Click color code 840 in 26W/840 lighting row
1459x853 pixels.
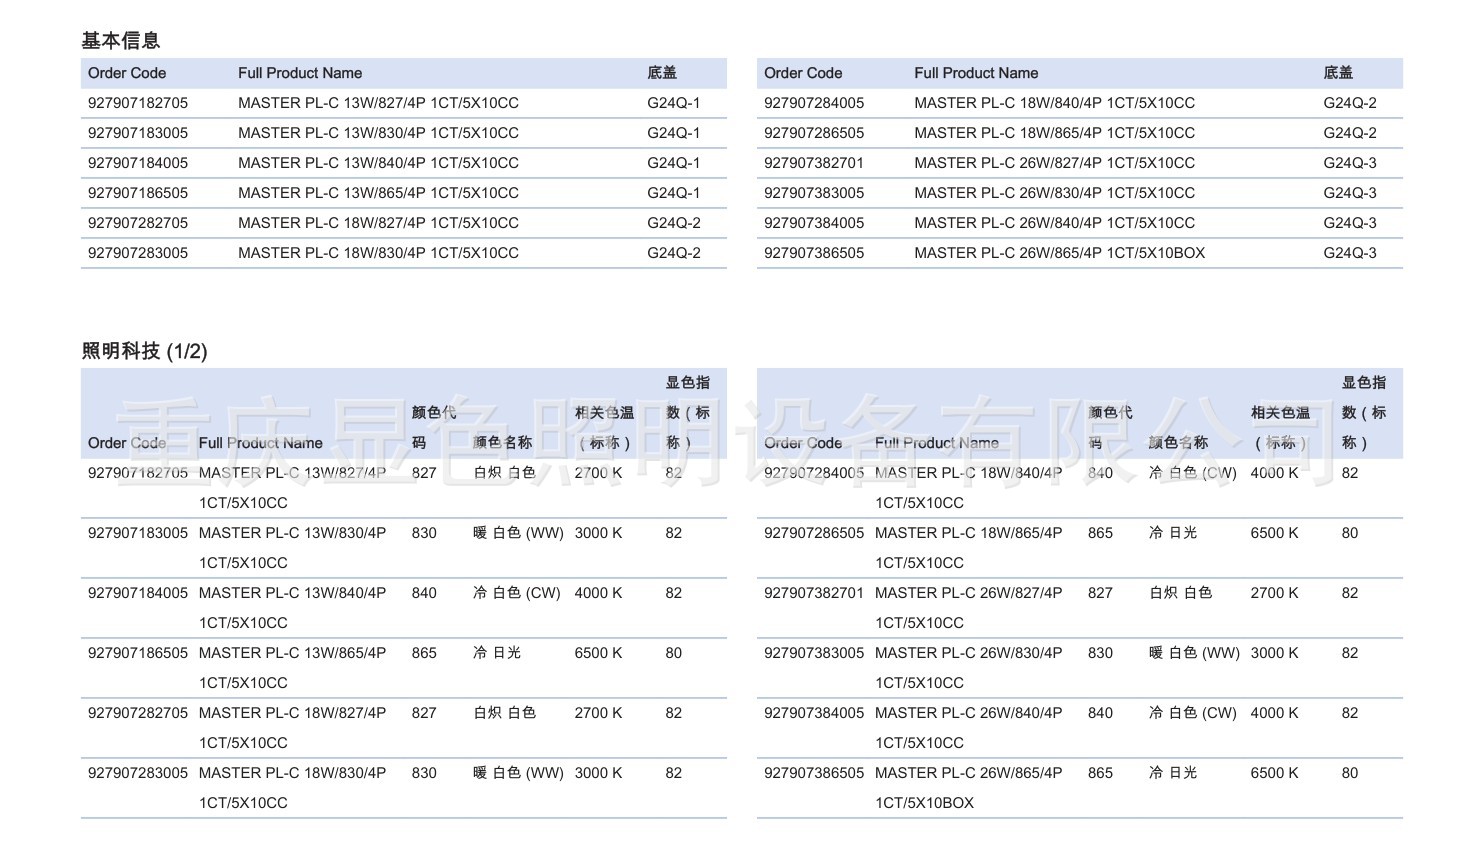coord(1100,713)
